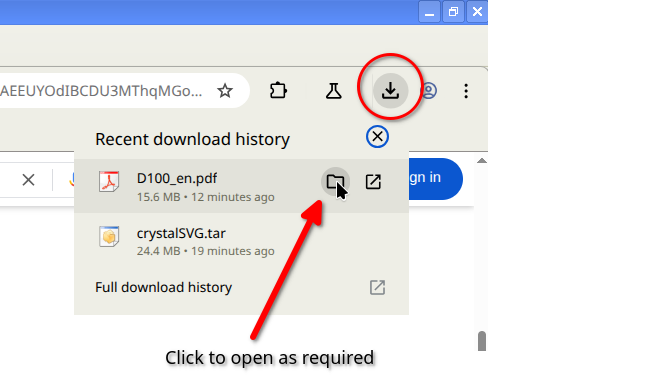Click the Sign in button
The image size is (664, 375).
tap(436, 179)
